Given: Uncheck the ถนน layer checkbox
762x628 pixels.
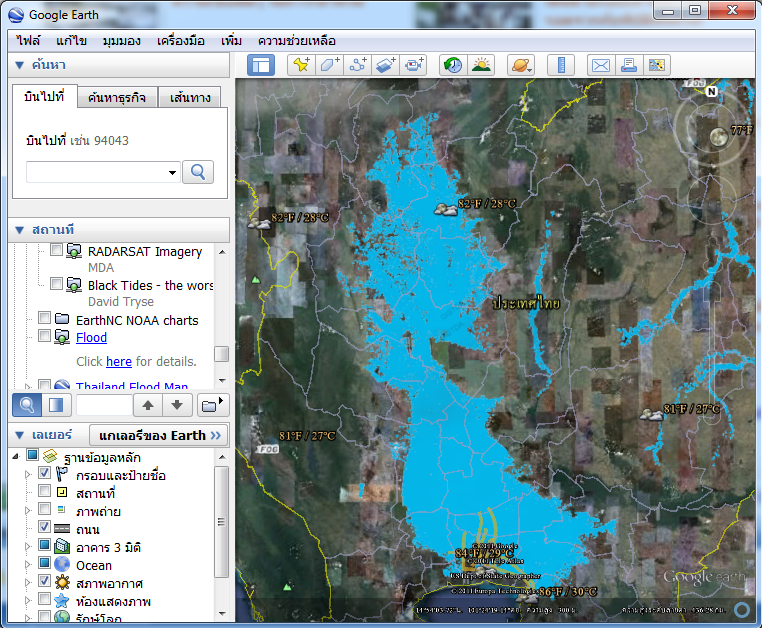Looking at the screenshot, I should (x=45, y=528).
